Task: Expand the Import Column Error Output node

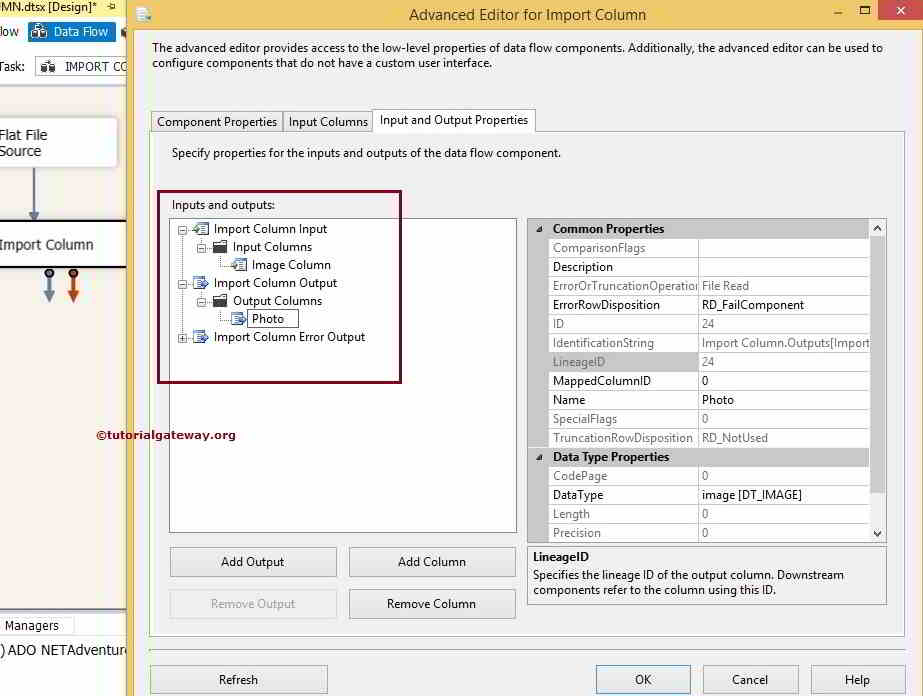Action: (182, 338)
